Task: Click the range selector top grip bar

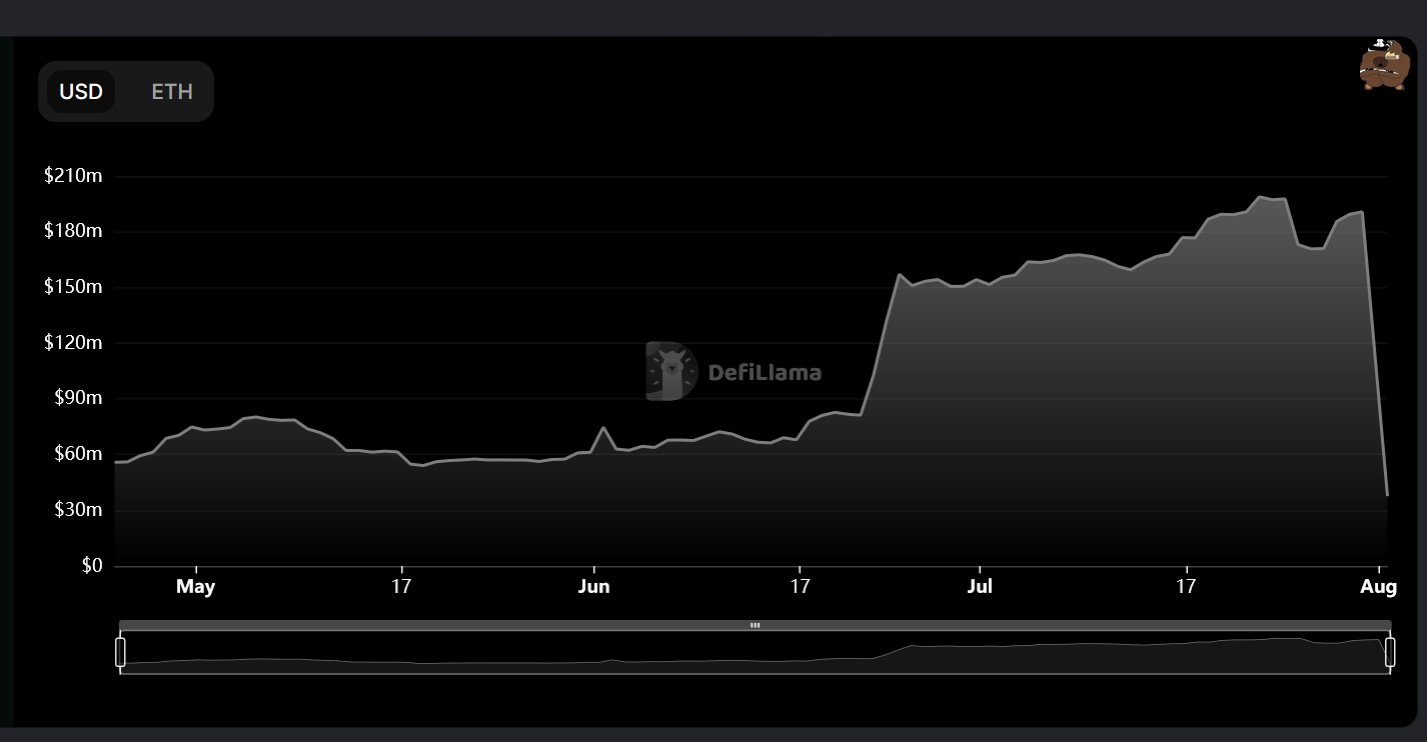Action: (x=755, y=625)
